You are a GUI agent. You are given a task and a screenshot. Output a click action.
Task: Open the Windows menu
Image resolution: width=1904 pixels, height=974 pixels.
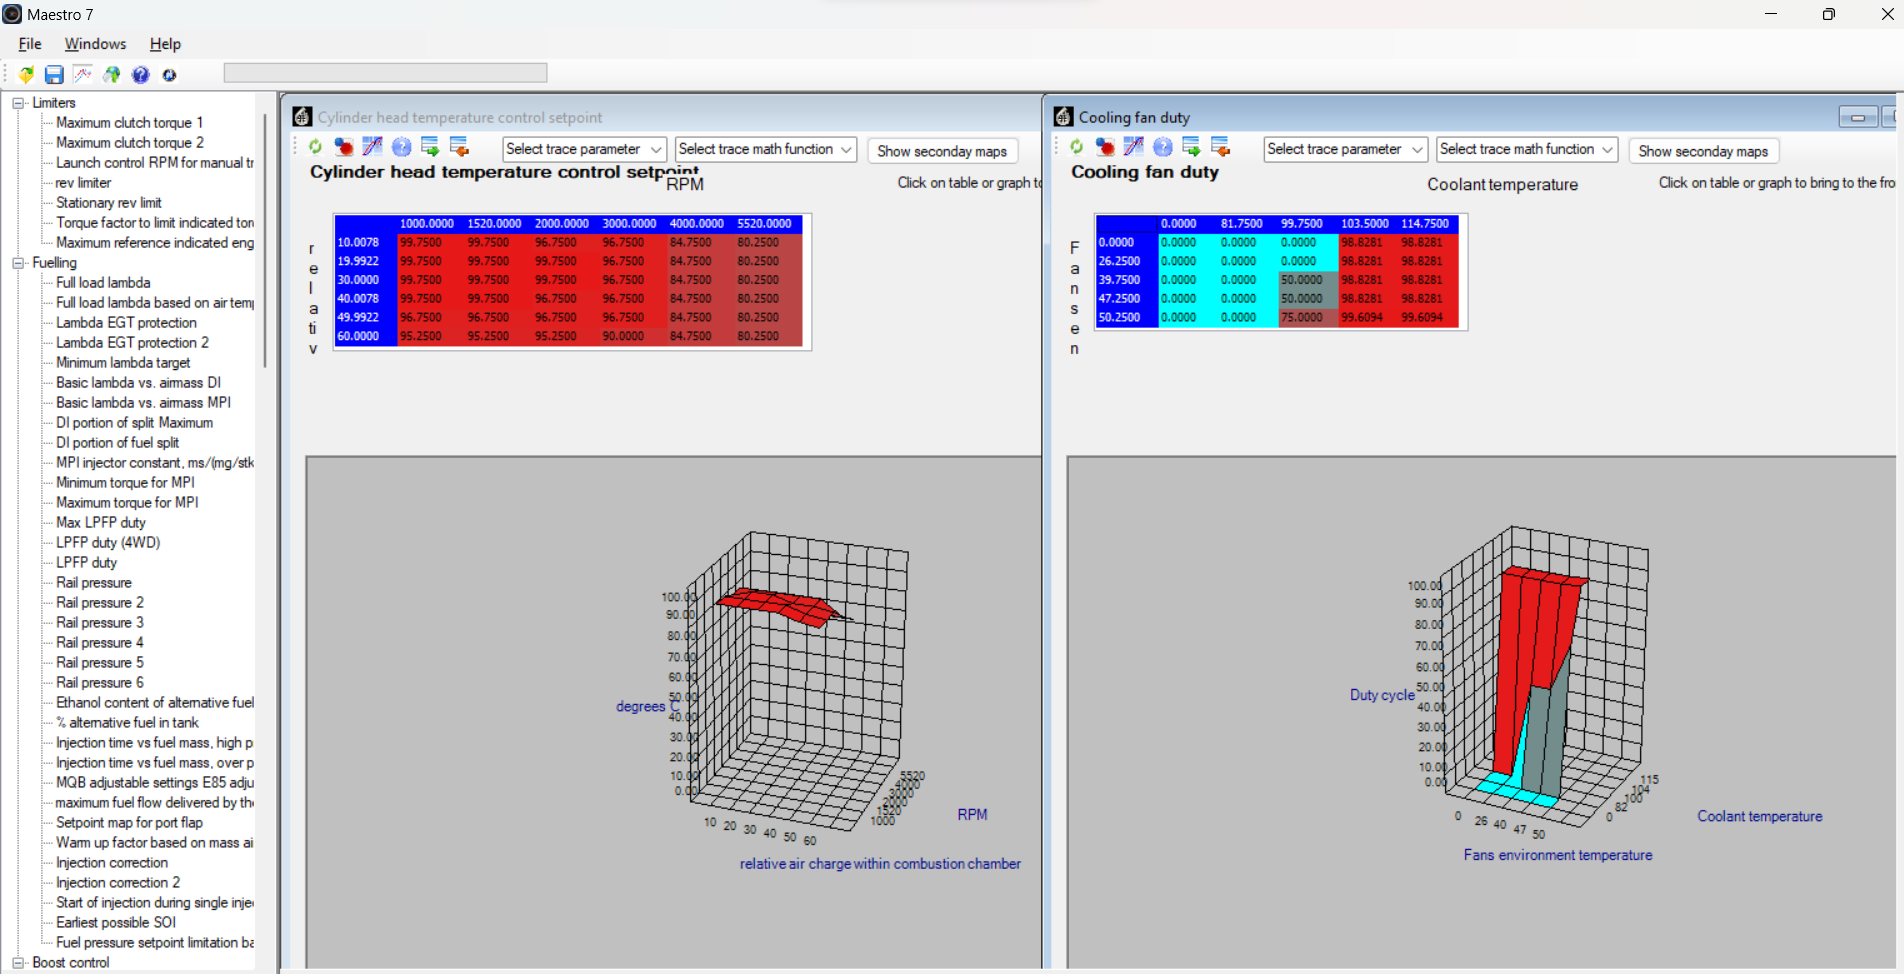click(95, 44)
